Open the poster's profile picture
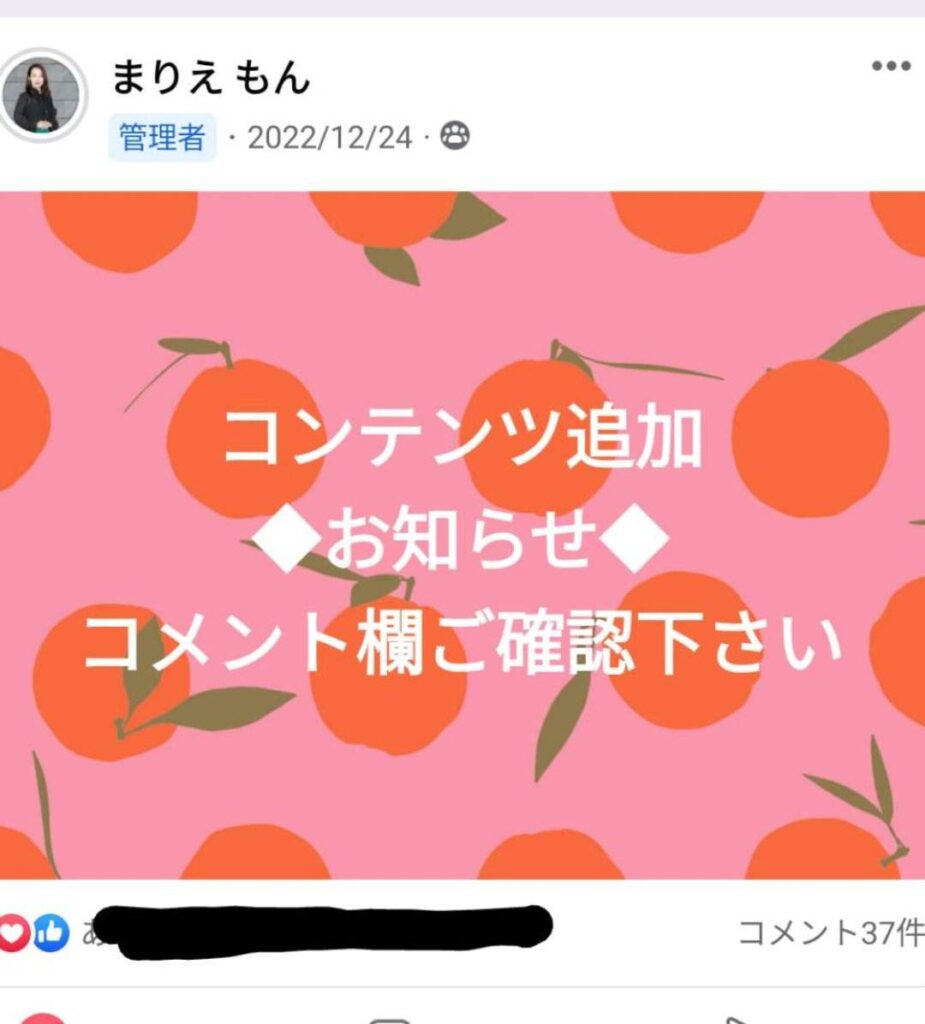925x1024 pixels. pyautogui.click(x=41, y=95)
